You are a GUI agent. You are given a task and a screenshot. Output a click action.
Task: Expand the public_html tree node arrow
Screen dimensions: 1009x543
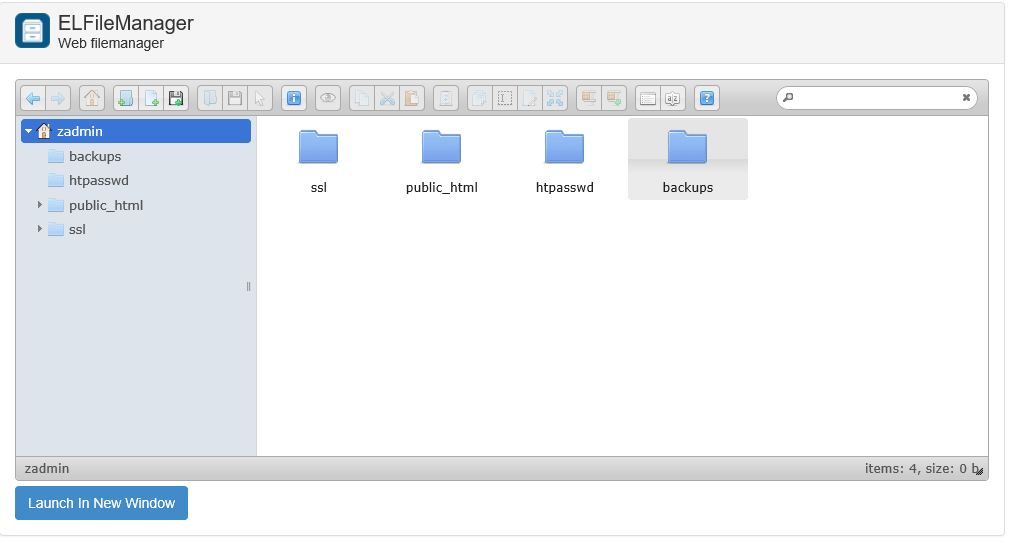click(x=40, y=205)
